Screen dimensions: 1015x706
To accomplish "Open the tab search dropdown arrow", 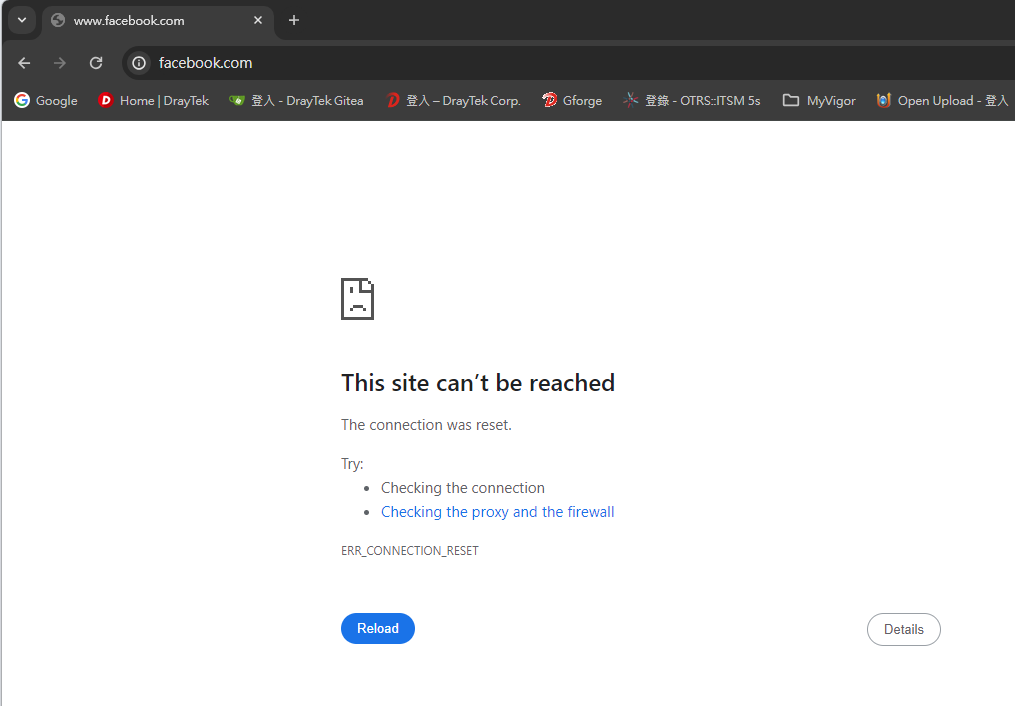I will (x=21, y=20).
